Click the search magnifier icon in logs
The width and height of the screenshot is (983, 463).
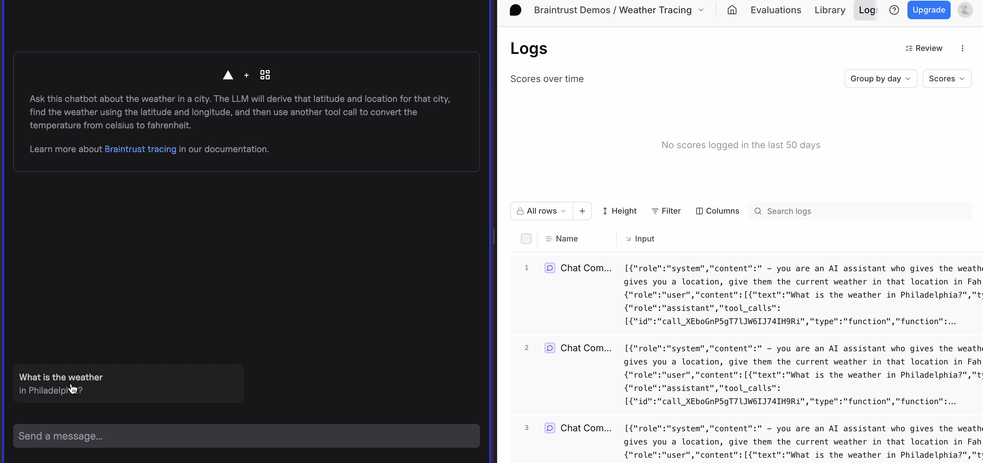(758, 211)
